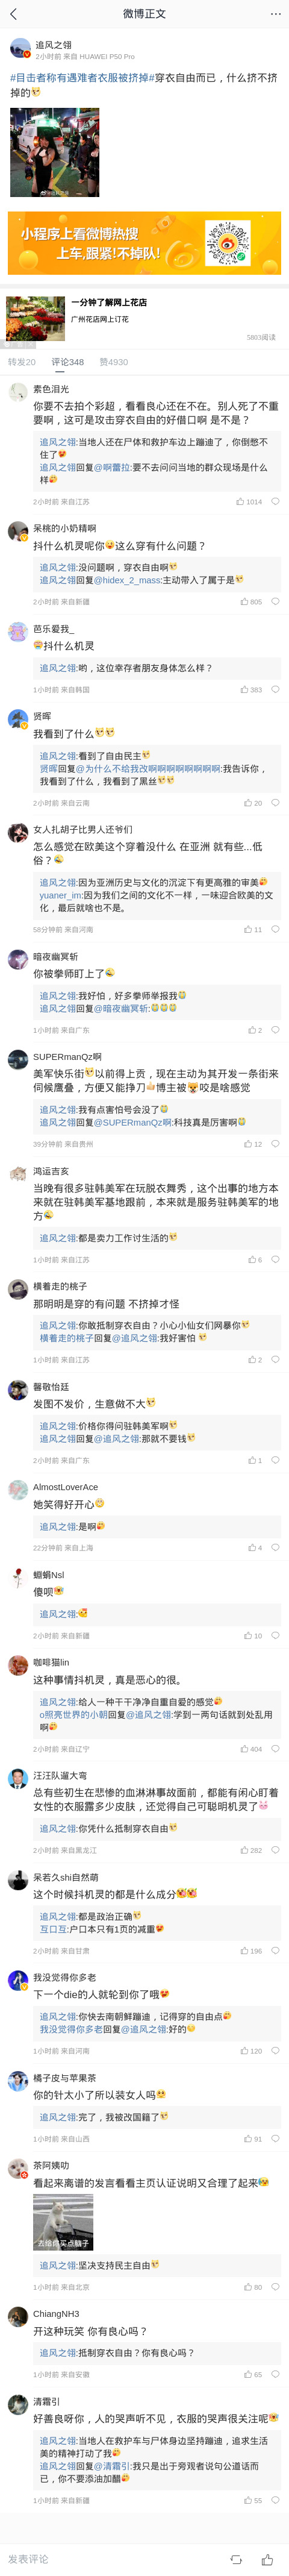Reply to 素色泪光's comment via bubble icon
This screenshot has height=2576, width=289.
(x=275, y=502)
